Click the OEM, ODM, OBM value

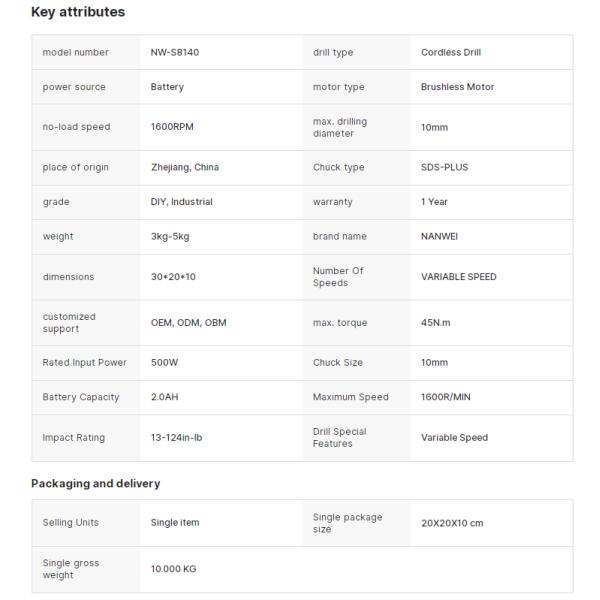pyautogui.click(x=188, y=322)
